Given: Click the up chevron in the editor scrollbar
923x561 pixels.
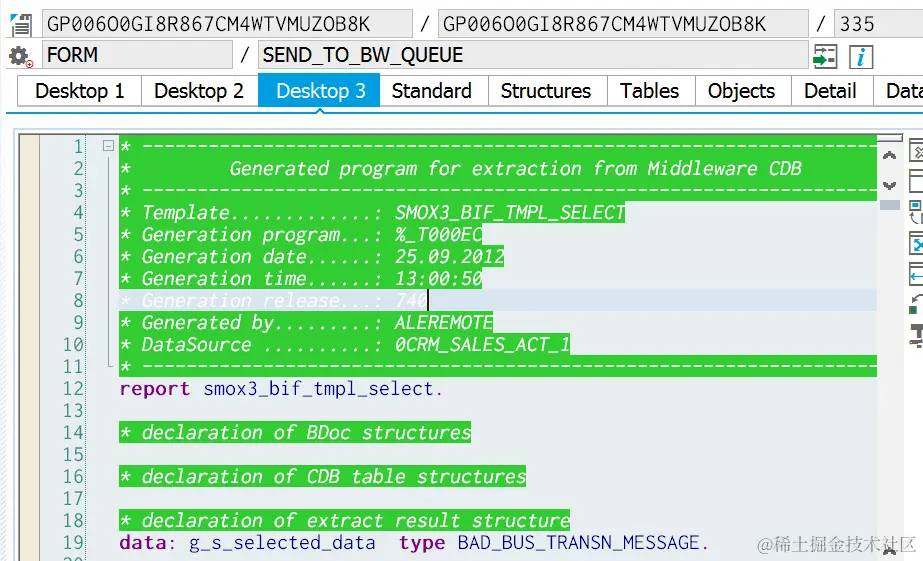Looking at the screenshot, I should coord(889,156).
